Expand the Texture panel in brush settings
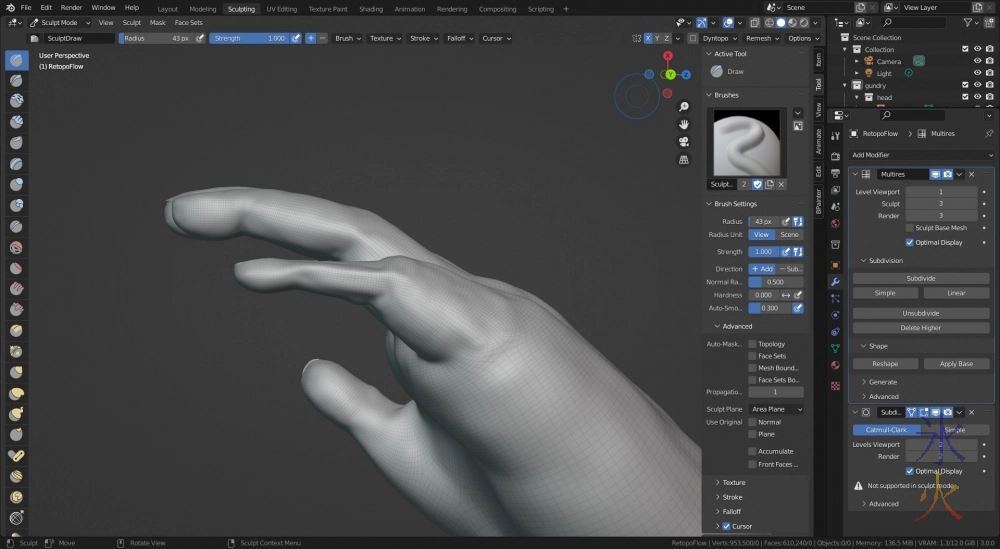The image size is (1000, 549). pos(734,482)
